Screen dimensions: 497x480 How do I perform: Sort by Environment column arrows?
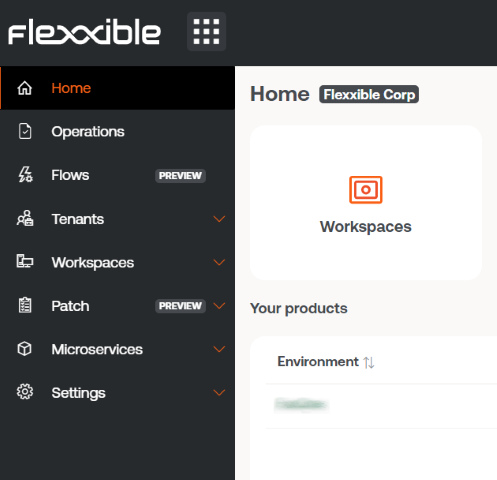369,362
